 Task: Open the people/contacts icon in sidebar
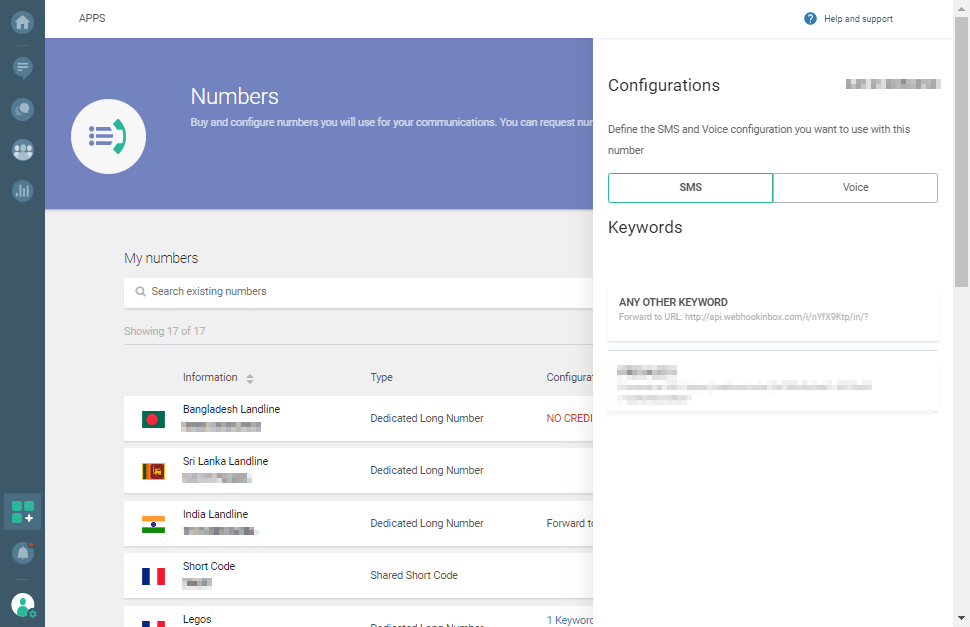(x=22, y=150)
